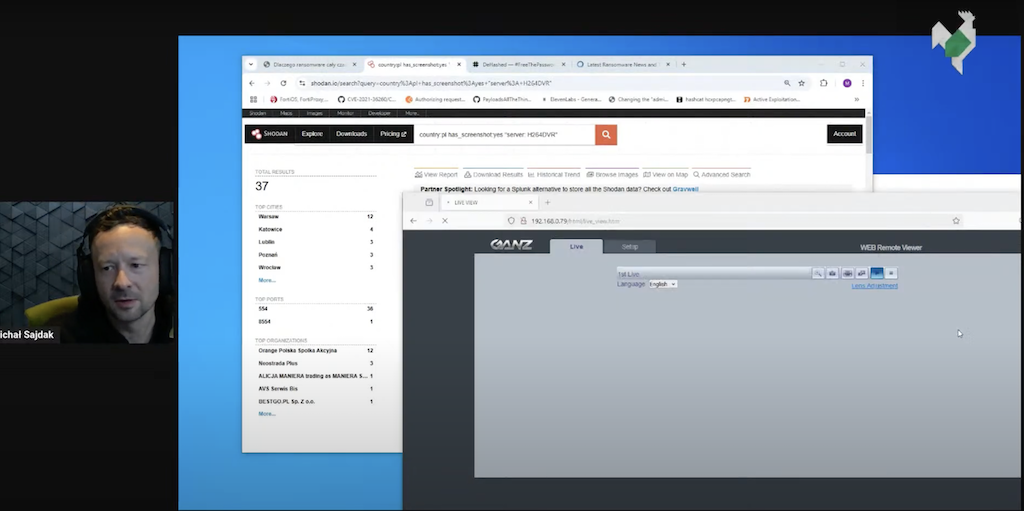Expand More under Top Cities
This screenshot has height=511, width=1024.
point(266,280)
